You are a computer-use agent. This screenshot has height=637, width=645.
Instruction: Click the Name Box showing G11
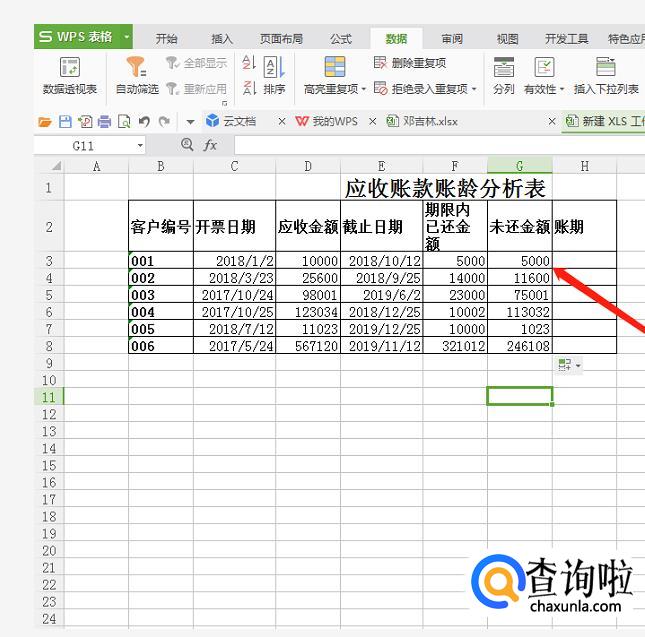point(84,146)
